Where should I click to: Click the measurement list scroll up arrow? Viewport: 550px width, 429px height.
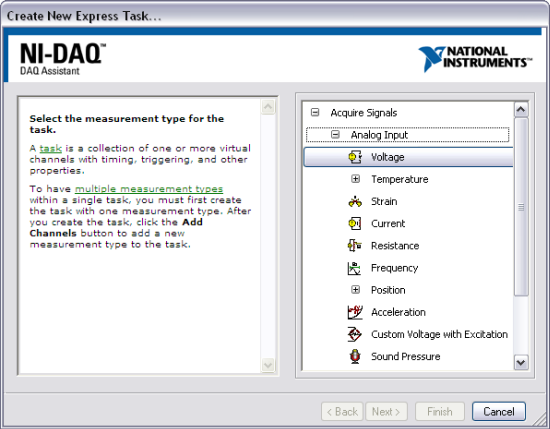click(x=521, y=110)
